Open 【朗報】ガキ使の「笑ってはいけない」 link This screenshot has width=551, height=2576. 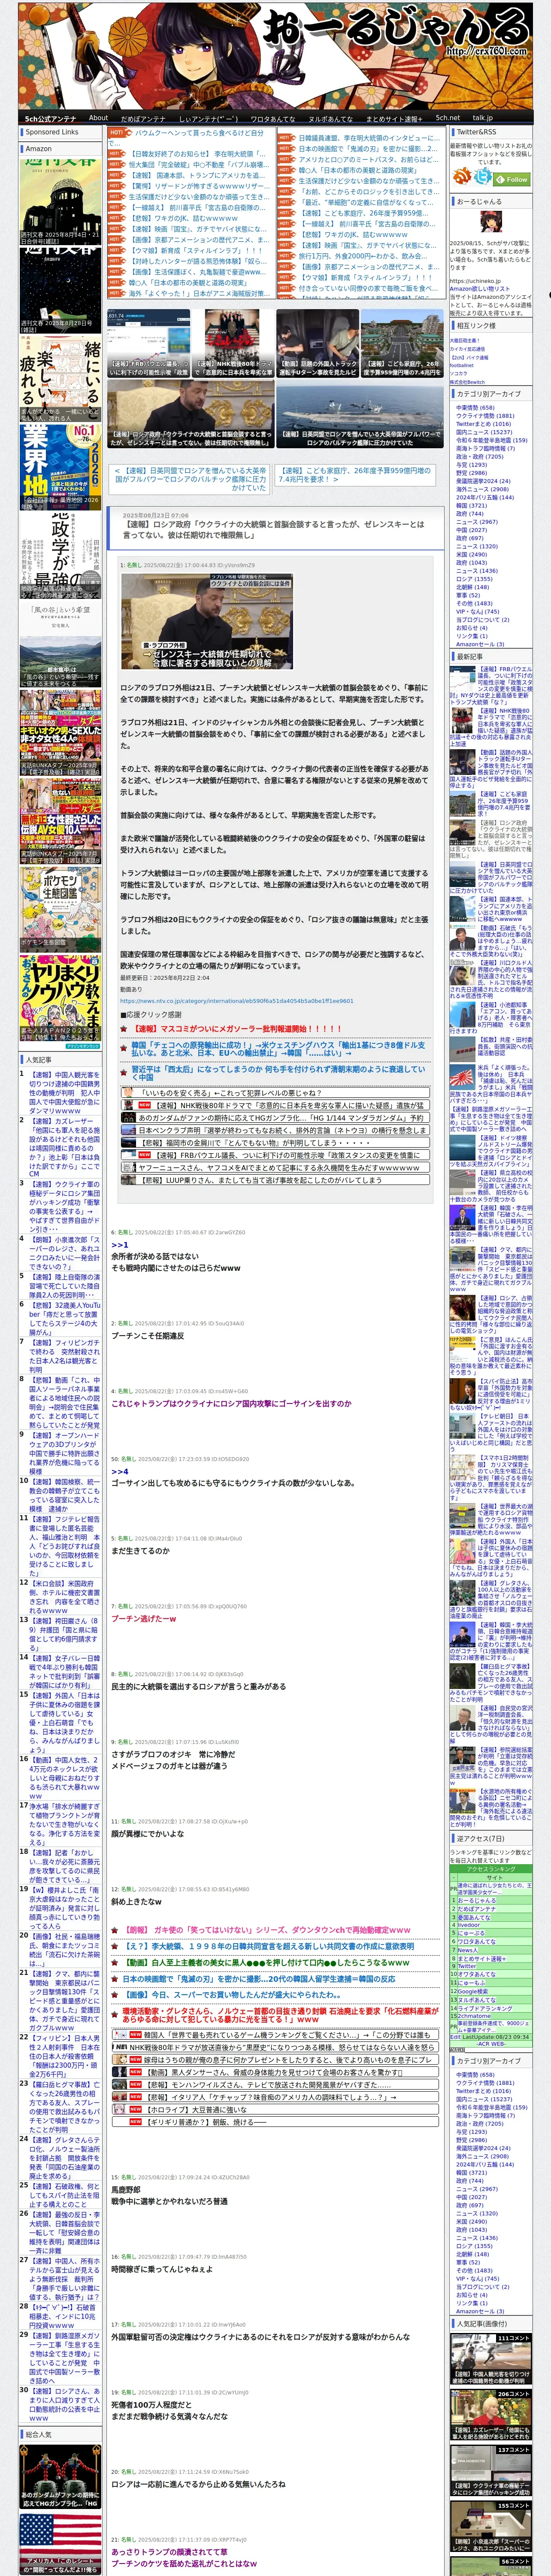pos(266,1929)
